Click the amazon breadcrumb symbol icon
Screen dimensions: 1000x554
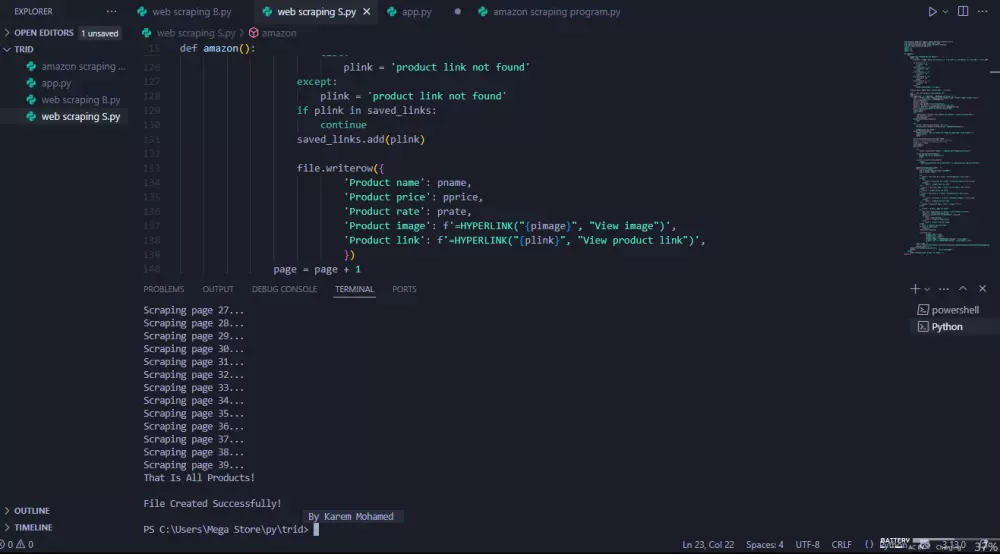[253, 33]
